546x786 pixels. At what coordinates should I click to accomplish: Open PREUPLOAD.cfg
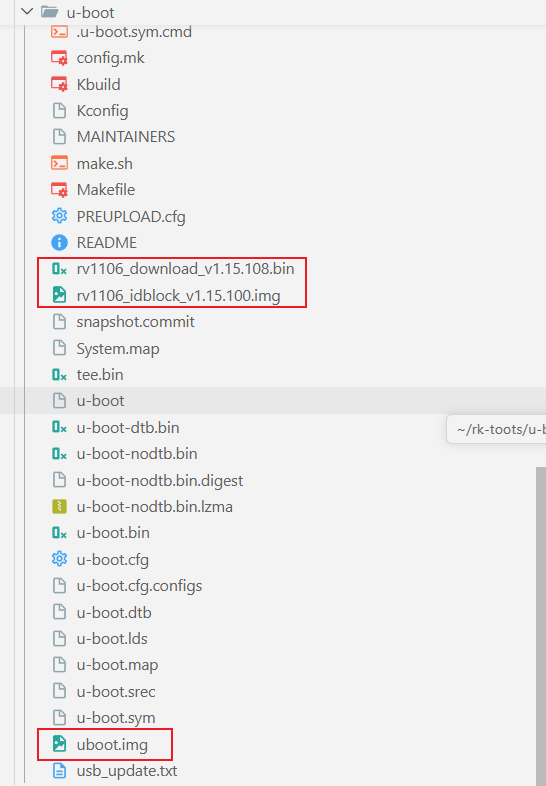pyautogui.click(x=131, y=217)
